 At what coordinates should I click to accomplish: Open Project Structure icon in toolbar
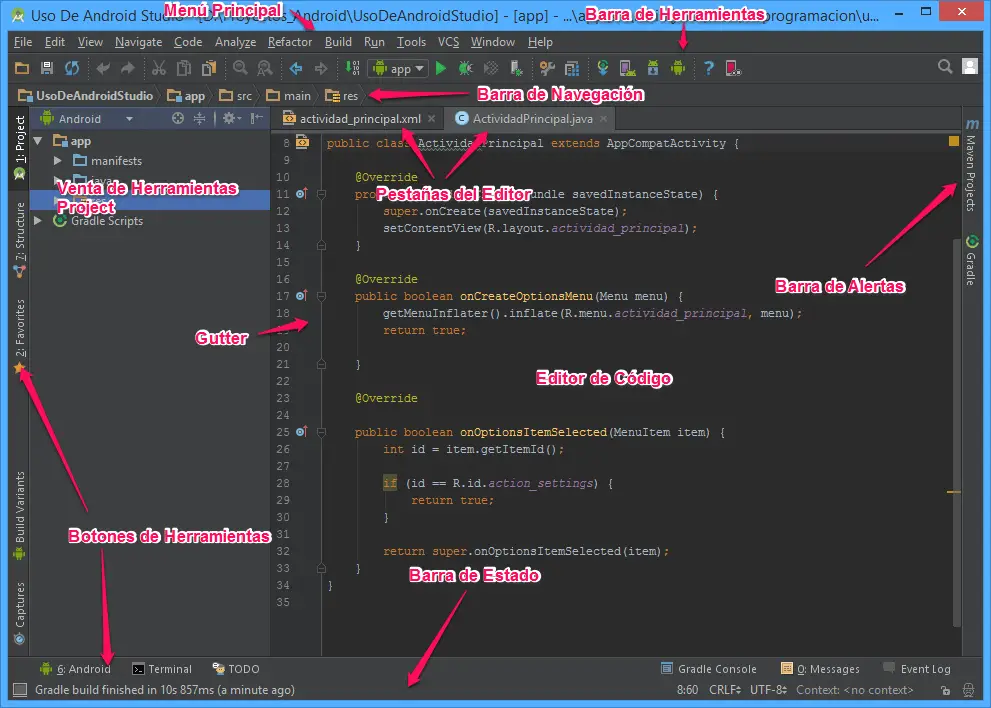click(x=572, y=68)
